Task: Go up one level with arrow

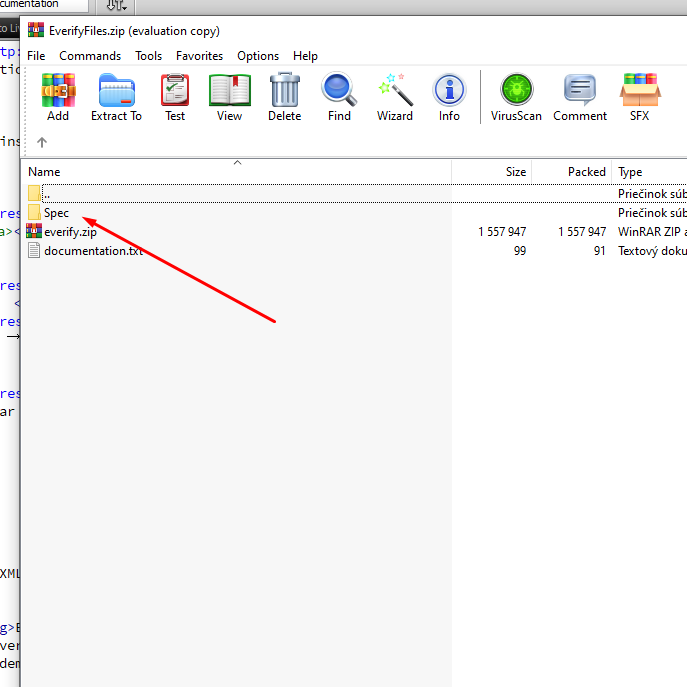Action: 42,142
